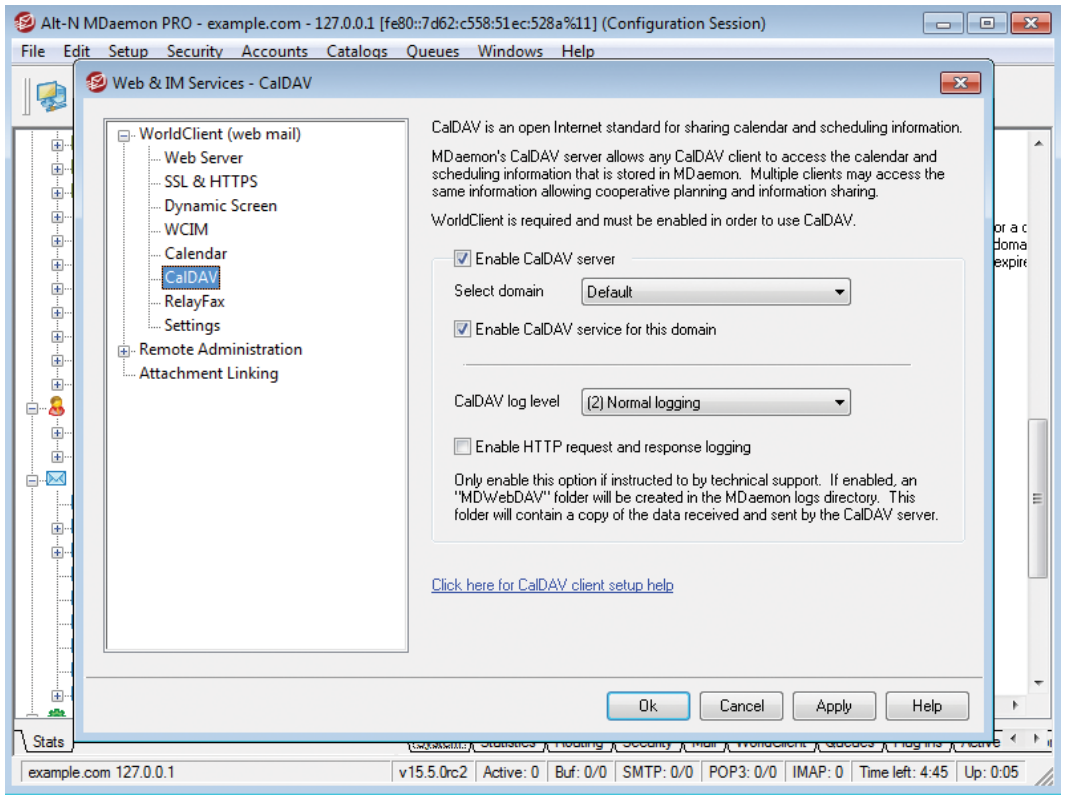Select Settings in the tree
Viewport: 1067px width, 799px height.
coord(192,325)
